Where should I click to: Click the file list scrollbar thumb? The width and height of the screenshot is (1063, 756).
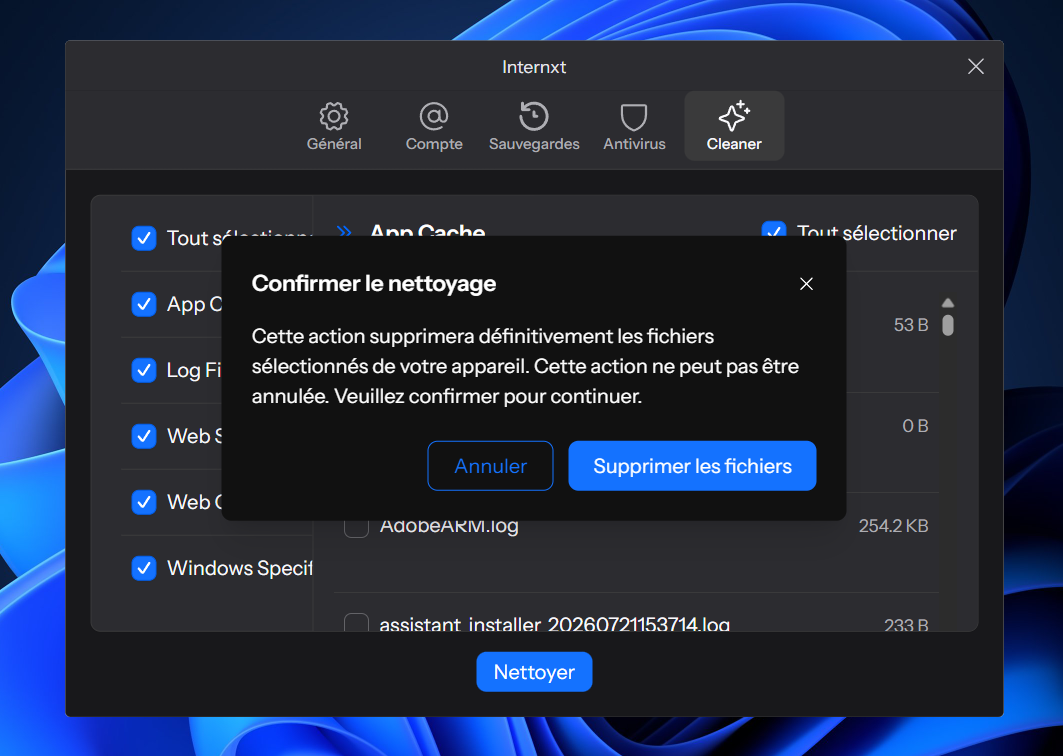click(948, 325)
